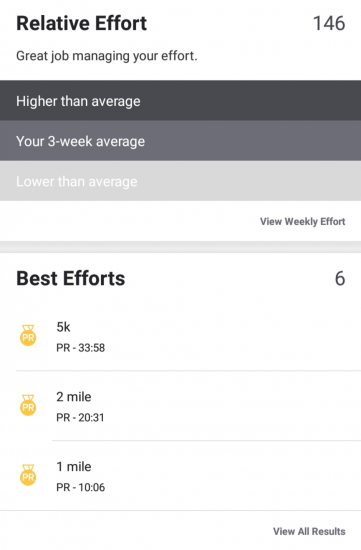The width and height of the screenshot is (361, 550).
Task: Tap the 5k PR medal icon
Action: [x=28, y=335]
